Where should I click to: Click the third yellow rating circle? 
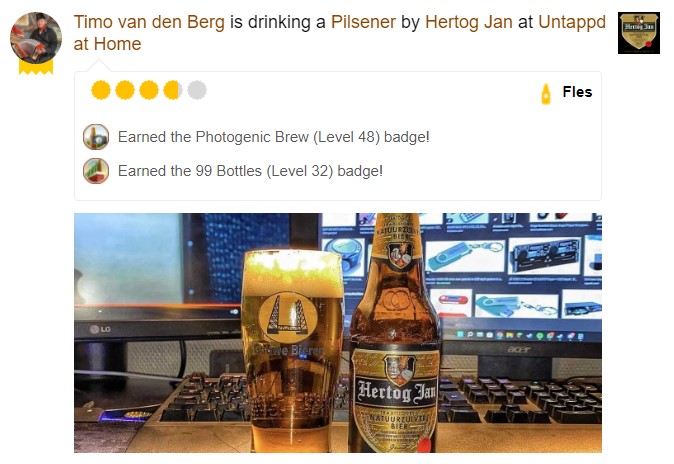(x=149, y=90)
